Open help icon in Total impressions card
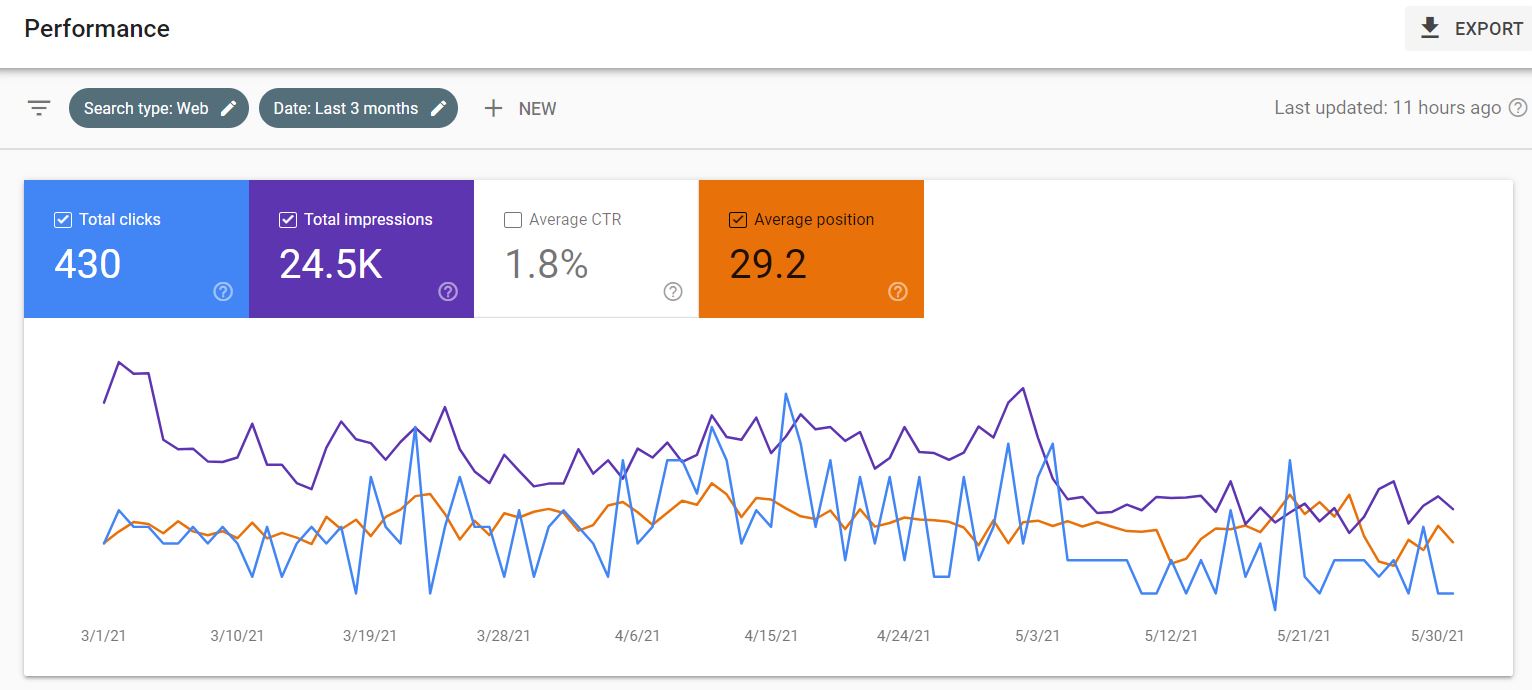This screenshot has width=1532, height=690. pyautogui.click(x=448, y=291)
